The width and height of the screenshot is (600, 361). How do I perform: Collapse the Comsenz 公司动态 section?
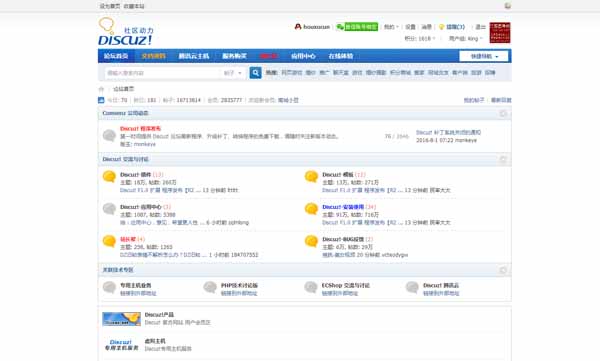503,113
